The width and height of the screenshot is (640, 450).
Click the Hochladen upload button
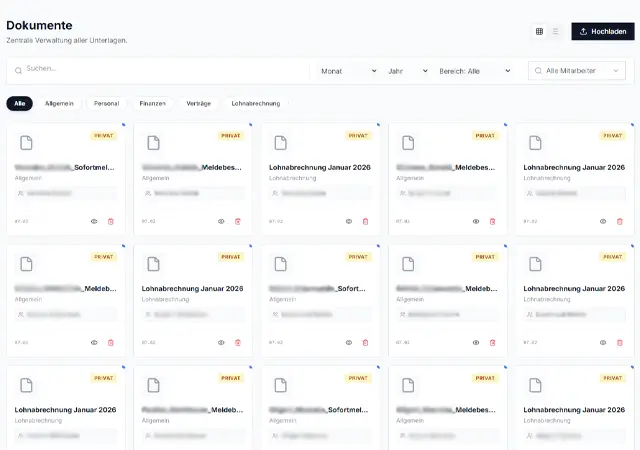click(x=602, y=31)
